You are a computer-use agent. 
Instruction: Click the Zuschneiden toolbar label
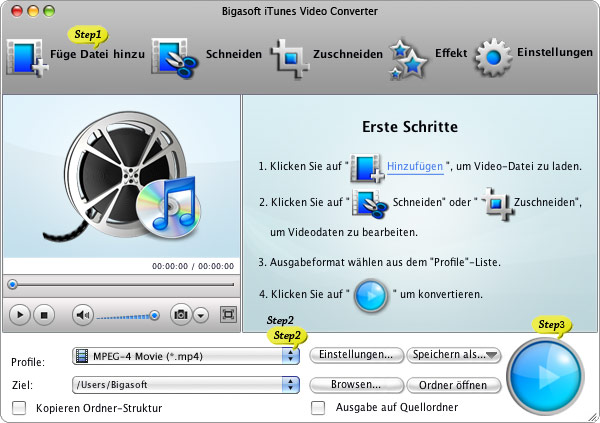tap(348, 54)
